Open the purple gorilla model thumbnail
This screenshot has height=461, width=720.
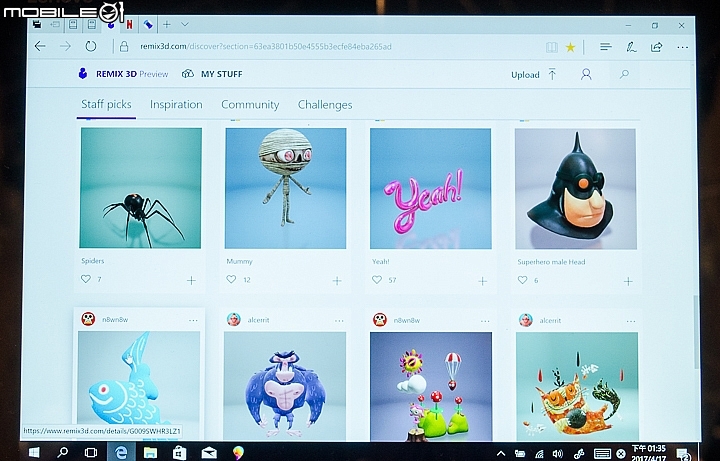point(285,386)
